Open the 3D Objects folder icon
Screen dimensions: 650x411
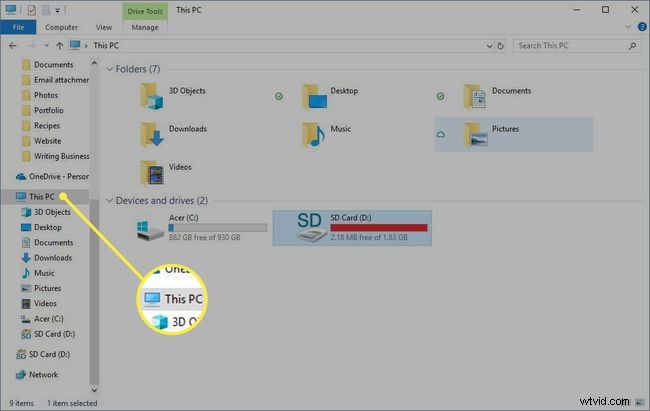pyautogui.click(x=152, y=96)
